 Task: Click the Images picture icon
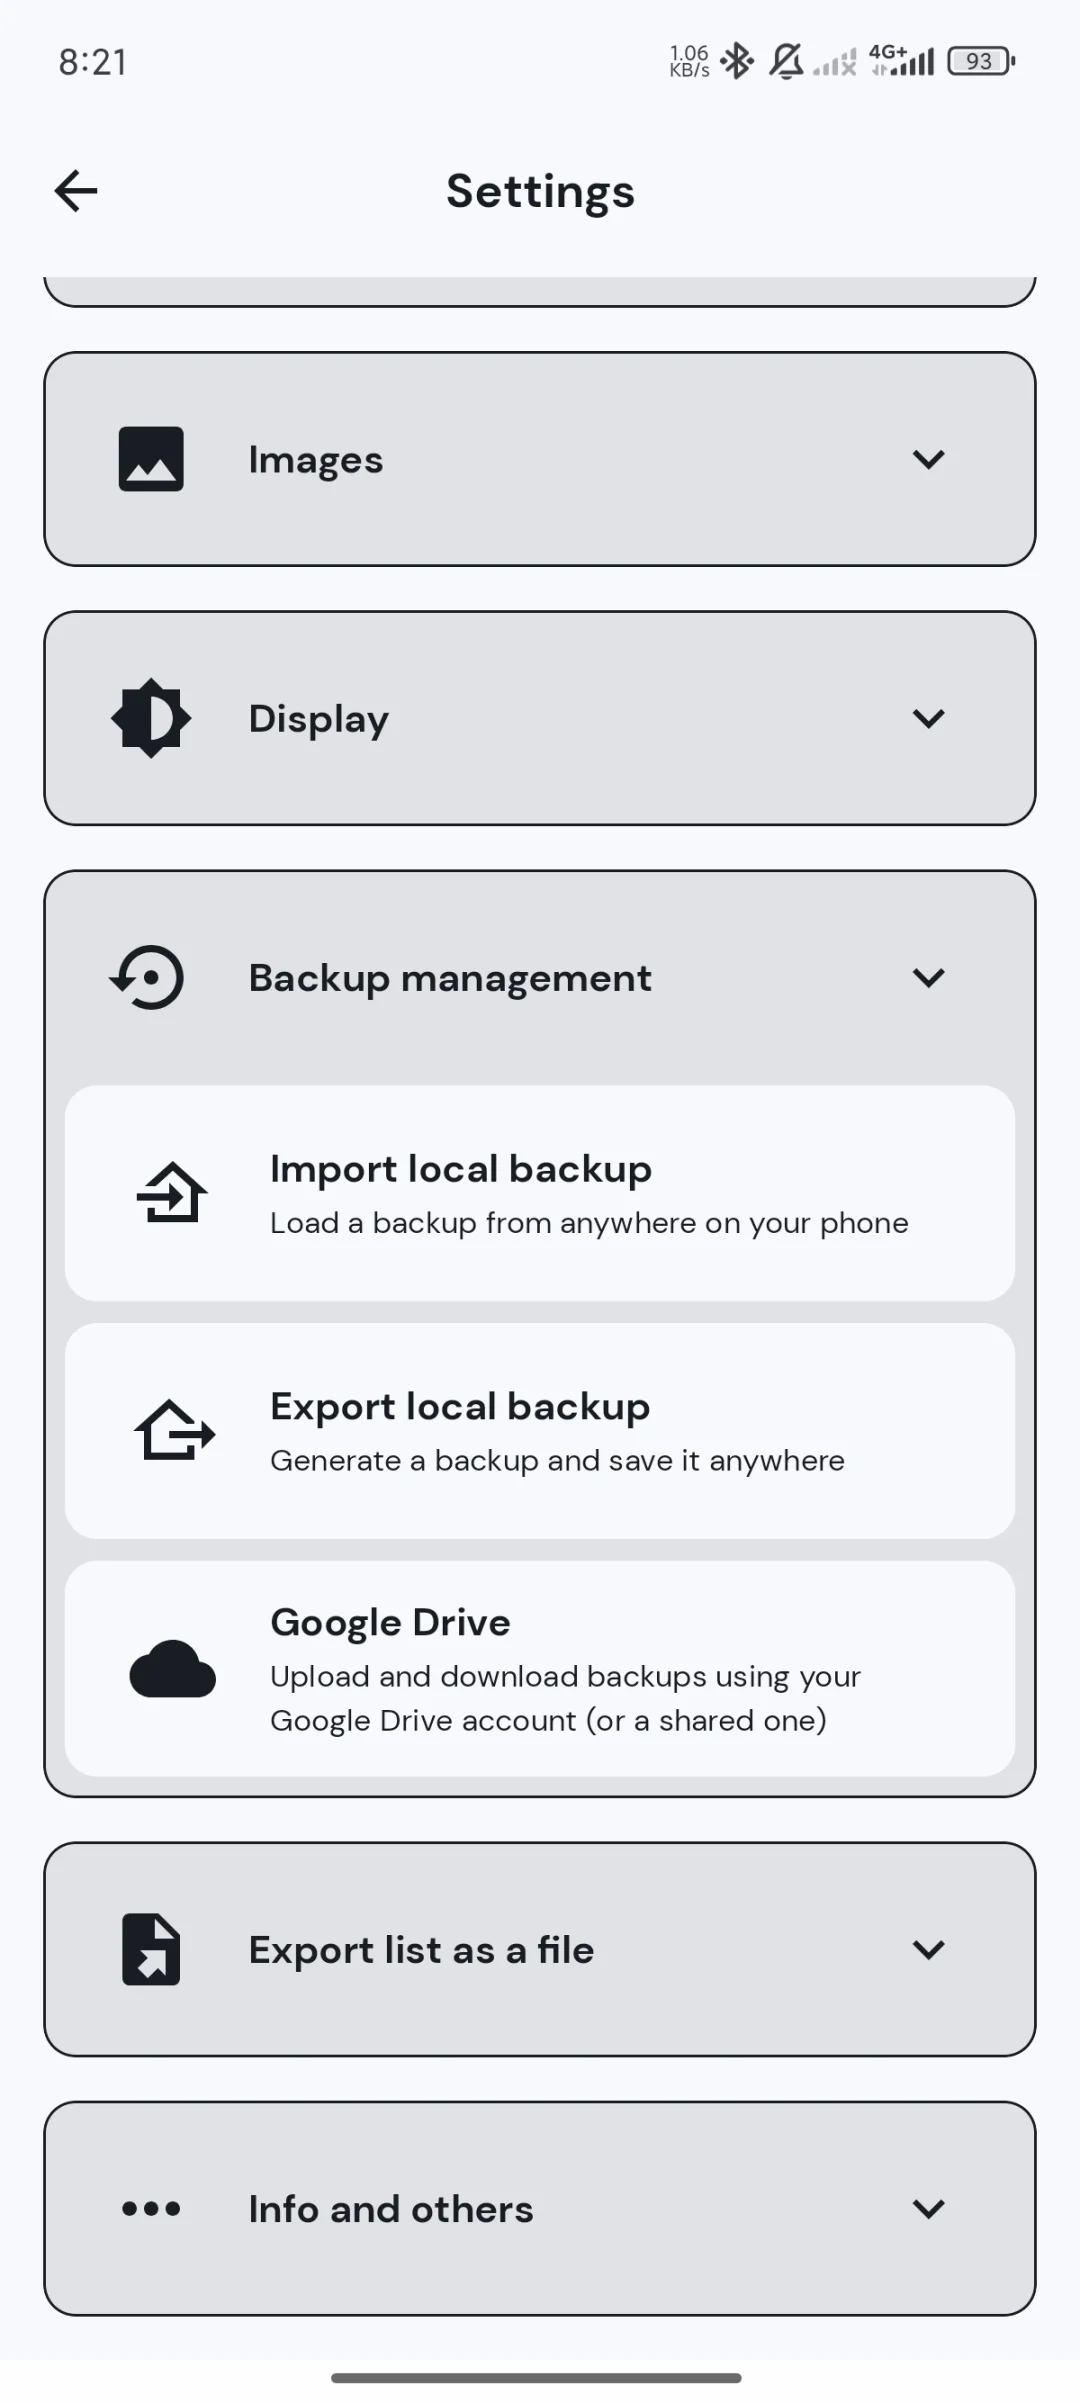[x=151, y=459]
